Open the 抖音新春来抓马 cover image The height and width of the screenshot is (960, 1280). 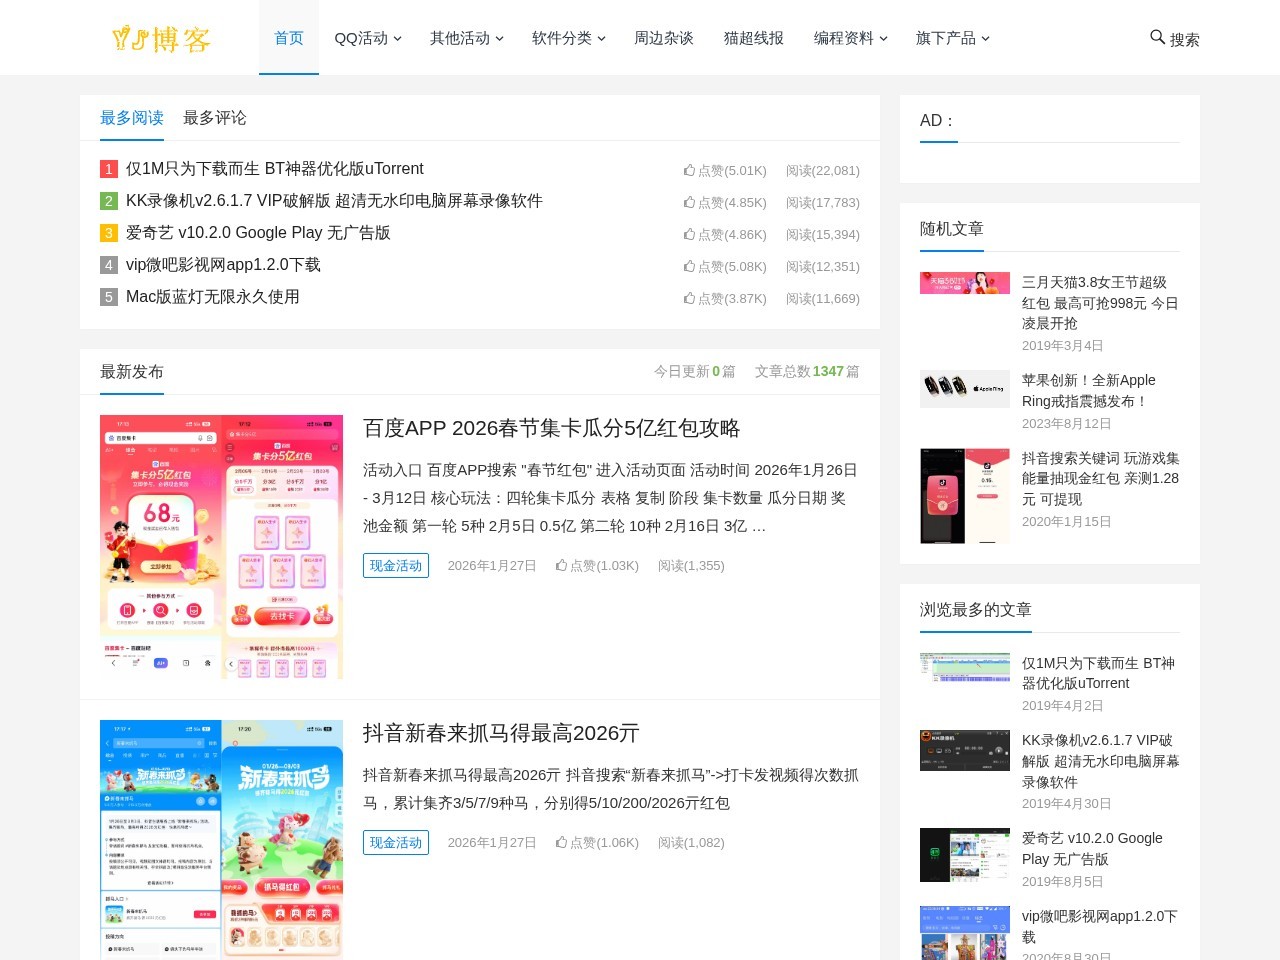click(x=221, y=840)
